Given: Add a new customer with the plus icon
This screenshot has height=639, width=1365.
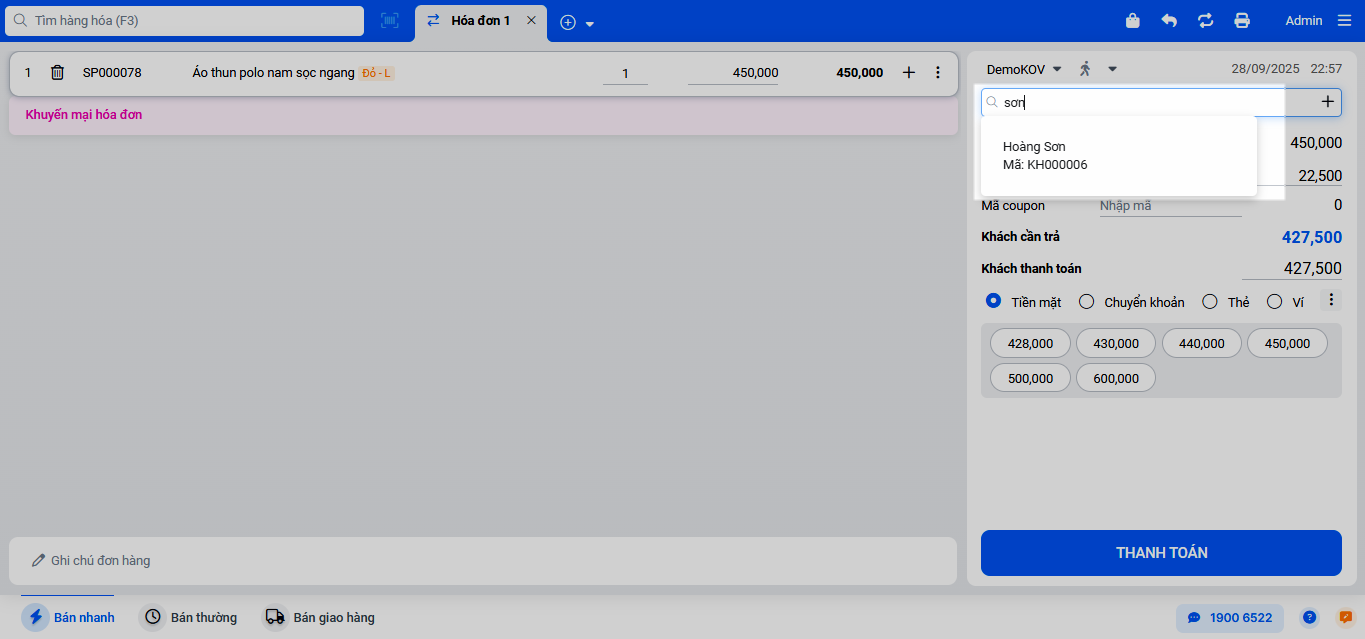Looking at the screenshot, I should tap(1328, 101).
